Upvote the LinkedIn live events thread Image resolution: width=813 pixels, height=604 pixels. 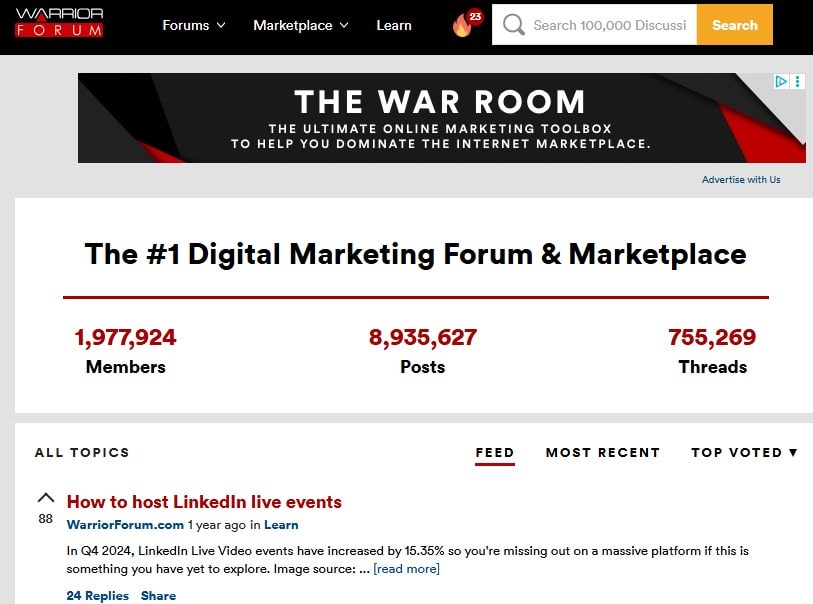point(45,497)
